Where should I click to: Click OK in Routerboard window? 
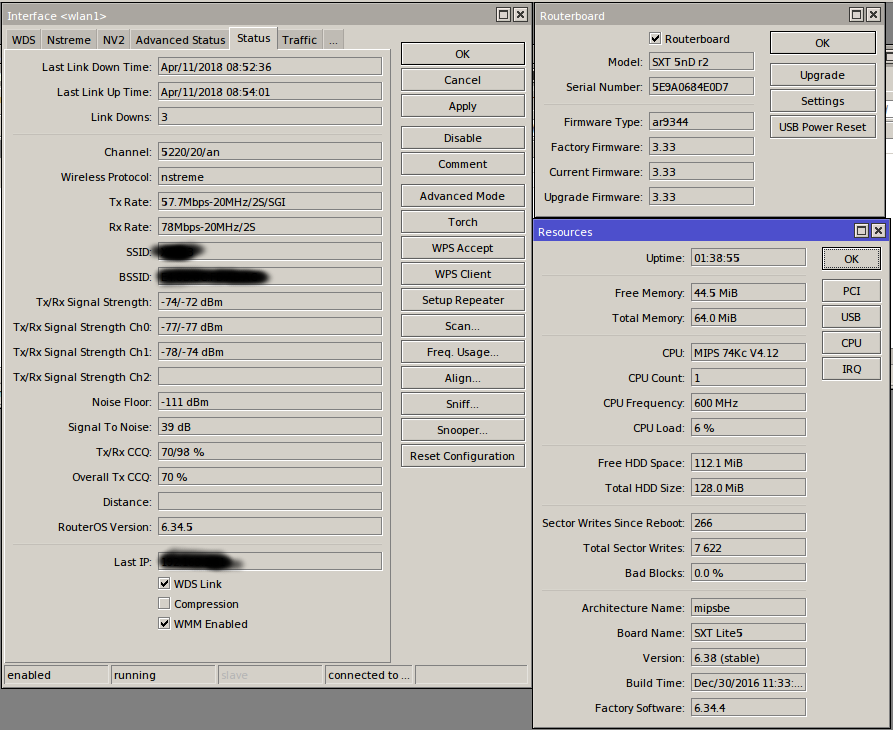[x=822, y=43]
